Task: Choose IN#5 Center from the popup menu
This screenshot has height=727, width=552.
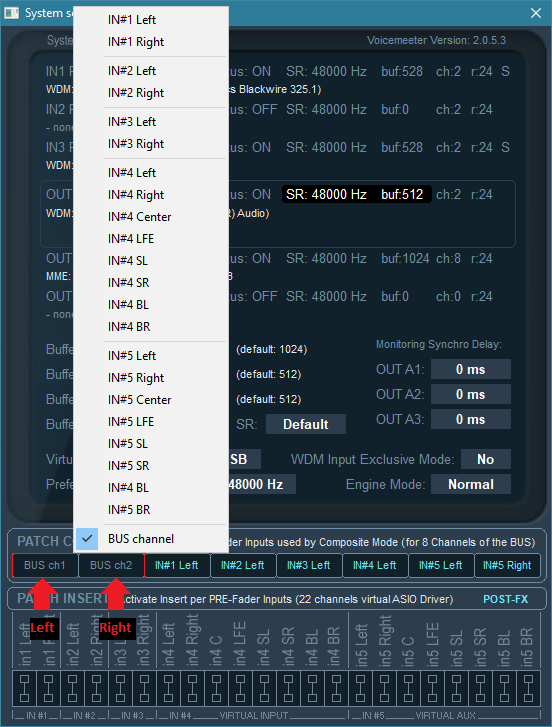Action: [x=151, y=400]
